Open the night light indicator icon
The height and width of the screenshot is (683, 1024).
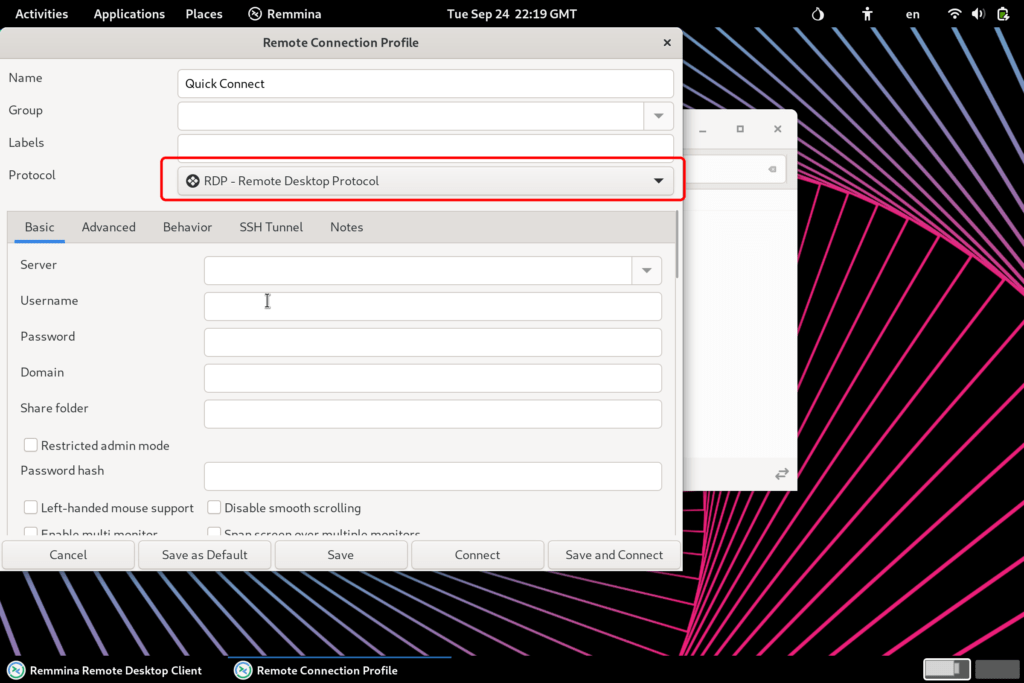pos(818,14)
